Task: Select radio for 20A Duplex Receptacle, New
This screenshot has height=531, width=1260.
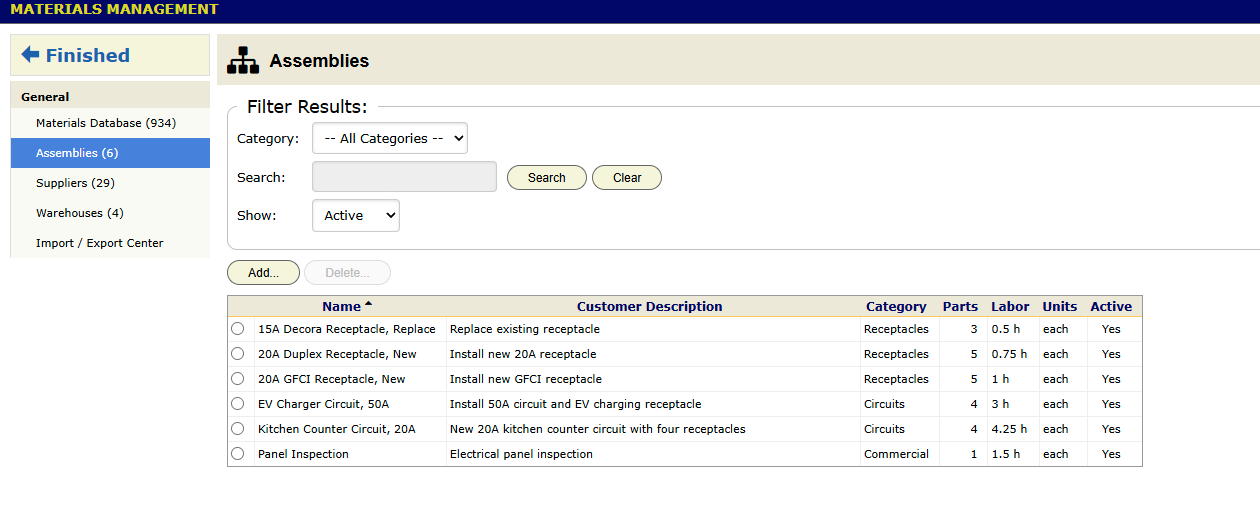Action: pos(237,354)
